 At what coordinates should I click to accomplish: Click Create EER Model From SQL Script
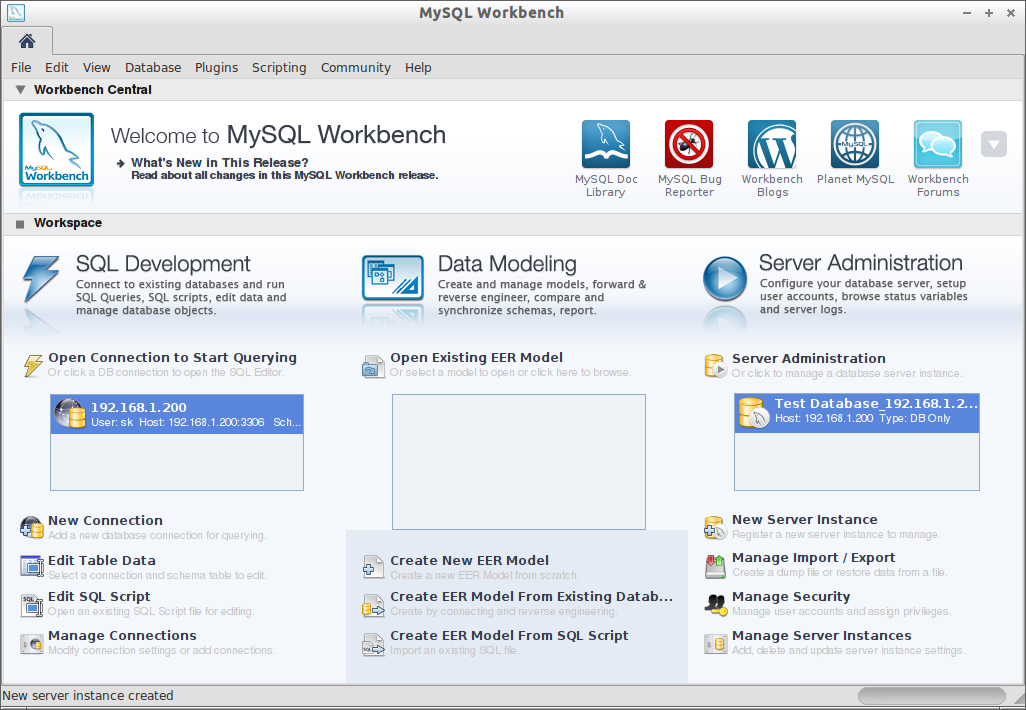tap(509, 636)
